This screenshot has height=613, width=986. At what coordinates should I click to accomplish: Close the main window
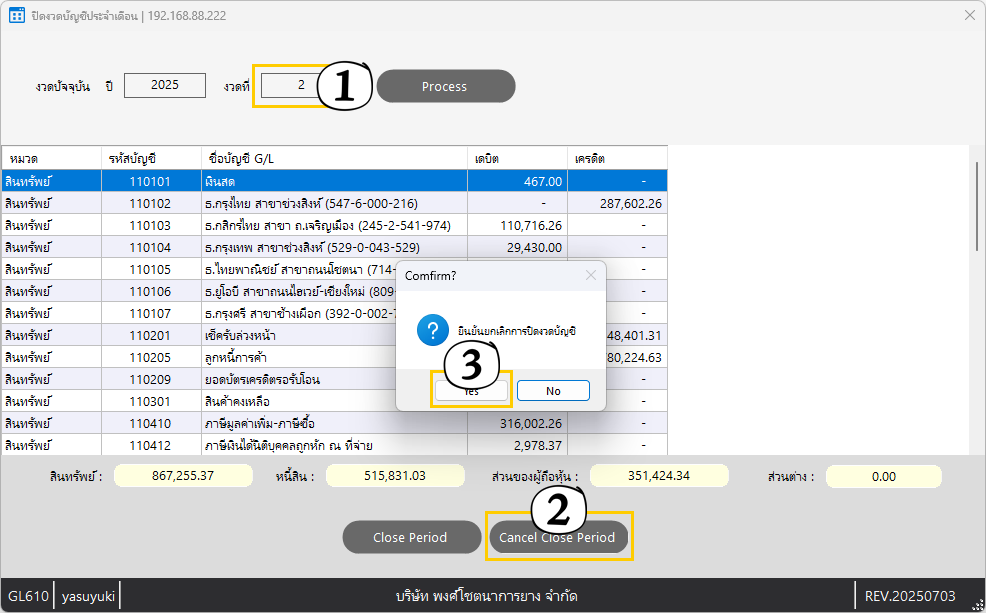click(970, 15)
